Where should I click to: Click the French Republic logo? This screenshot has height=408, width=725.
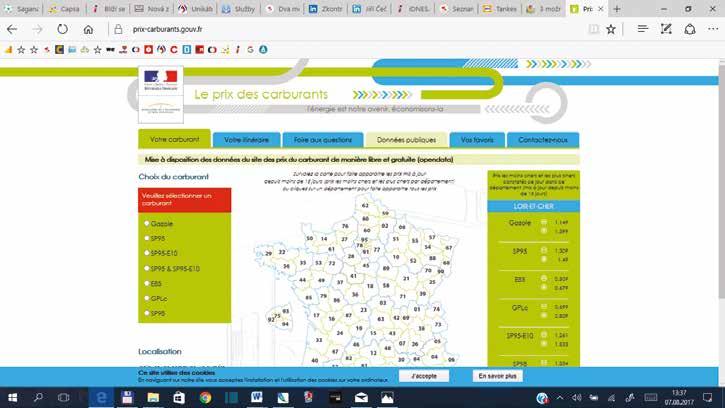pyautogui.click(x=160, y=80)
